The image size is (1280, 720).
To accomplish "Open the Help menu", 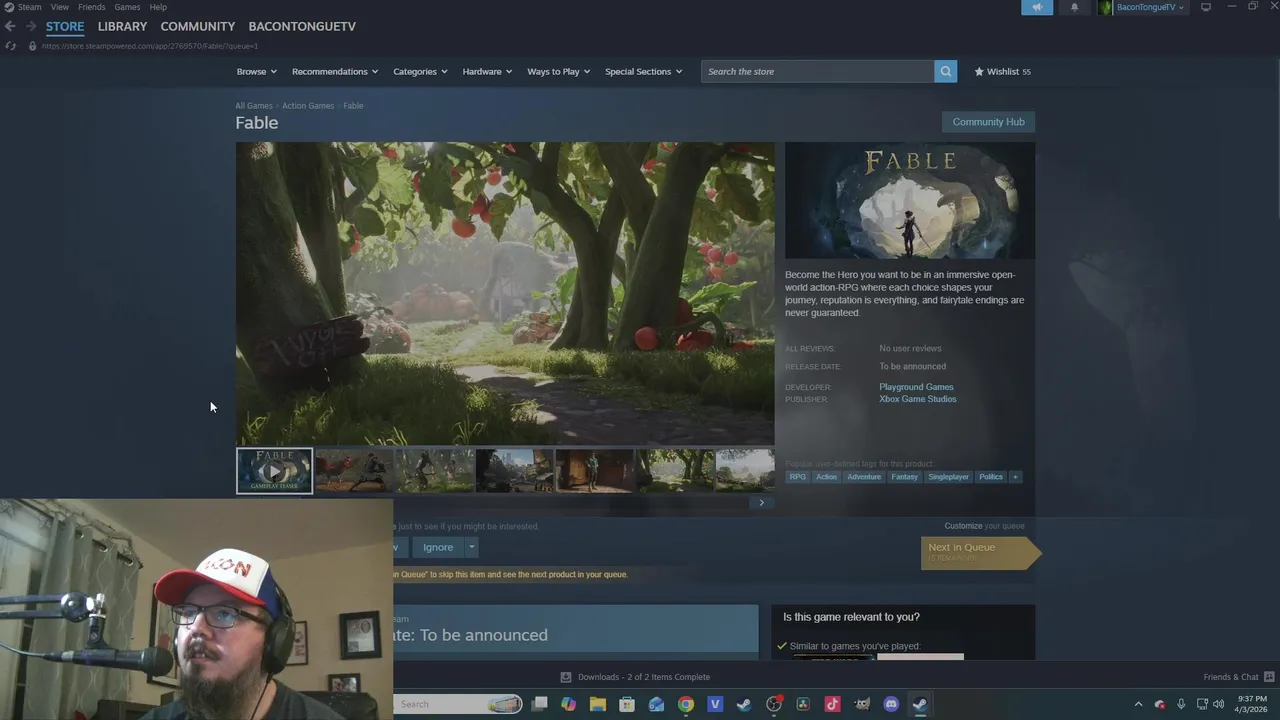I will (158, 7).
